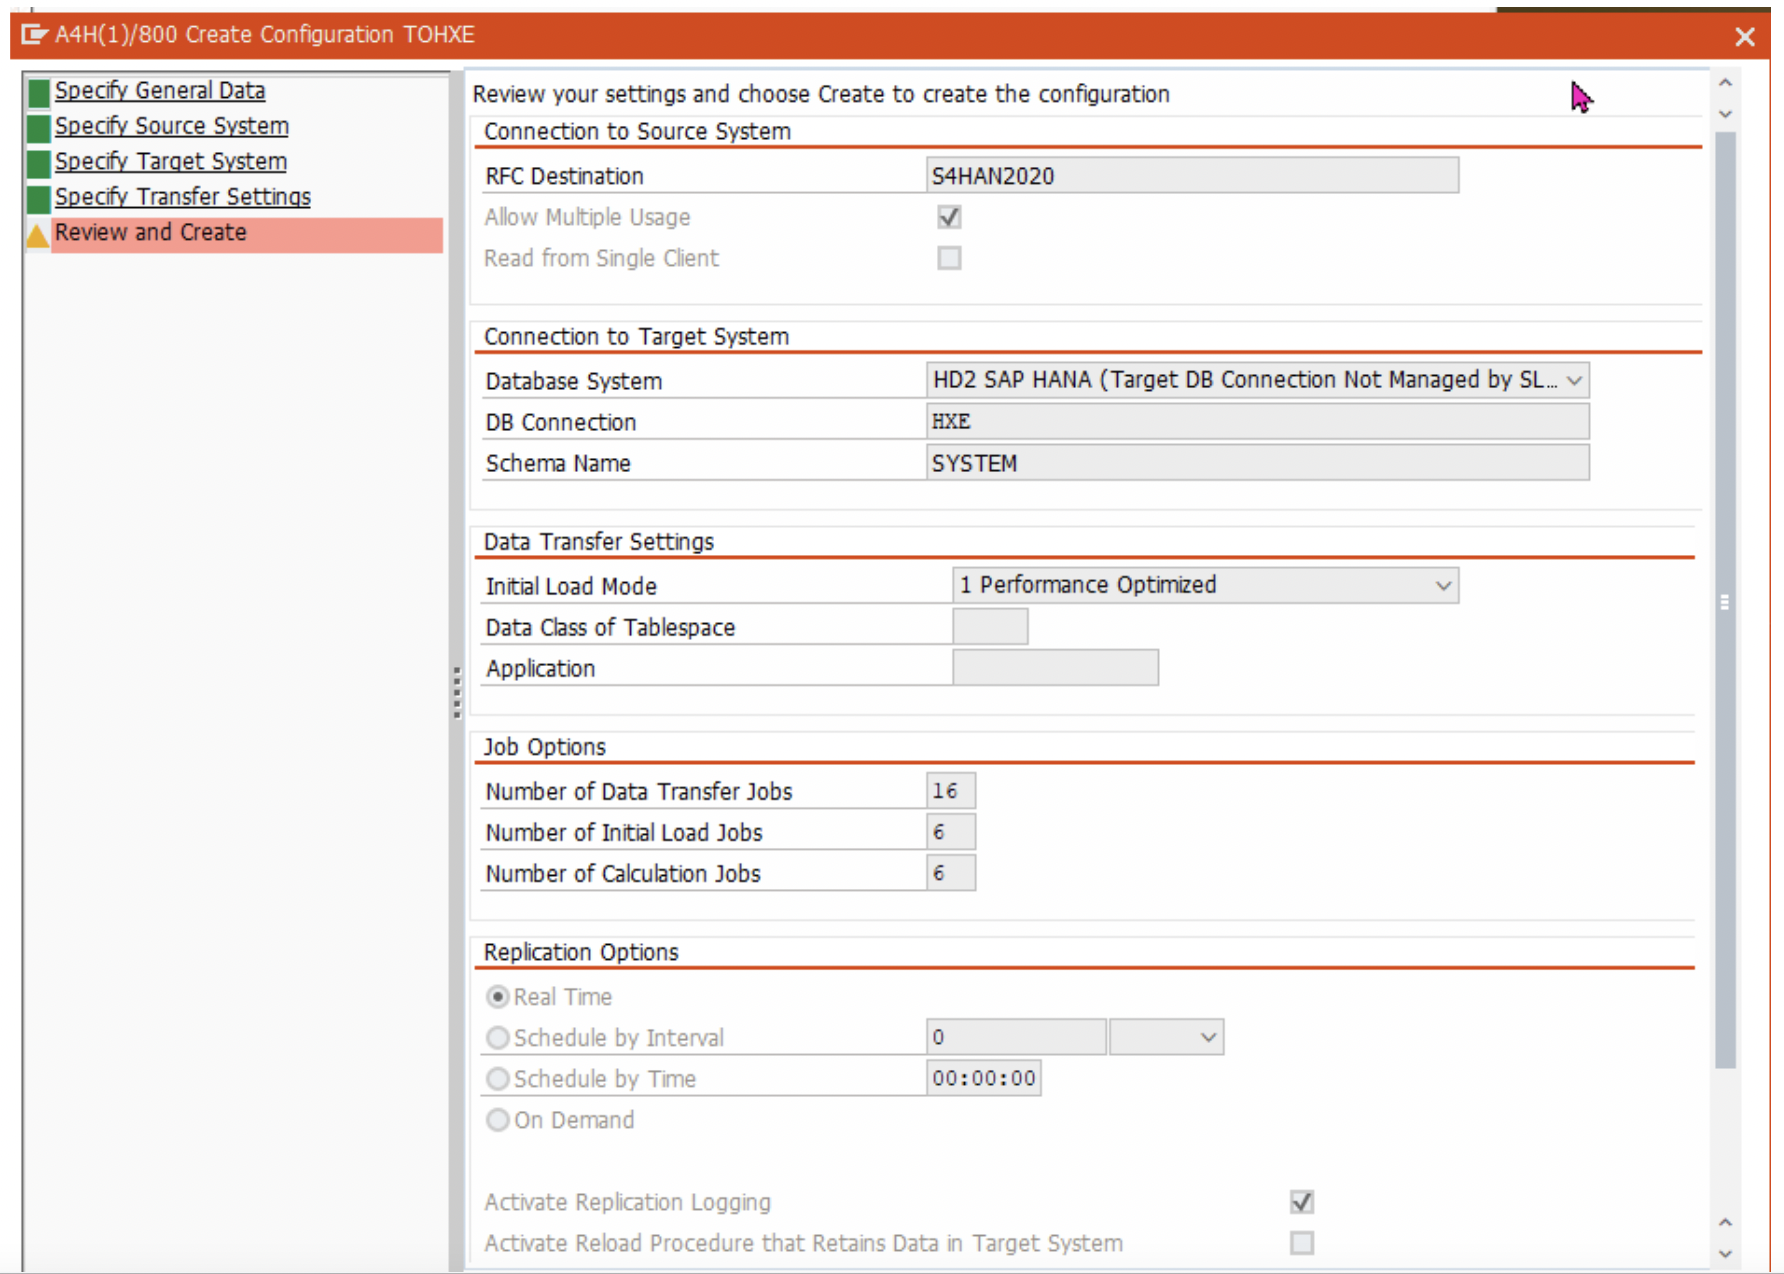Click the top scroll-up arrow of the scrollbar

(x=1725, y=83)
